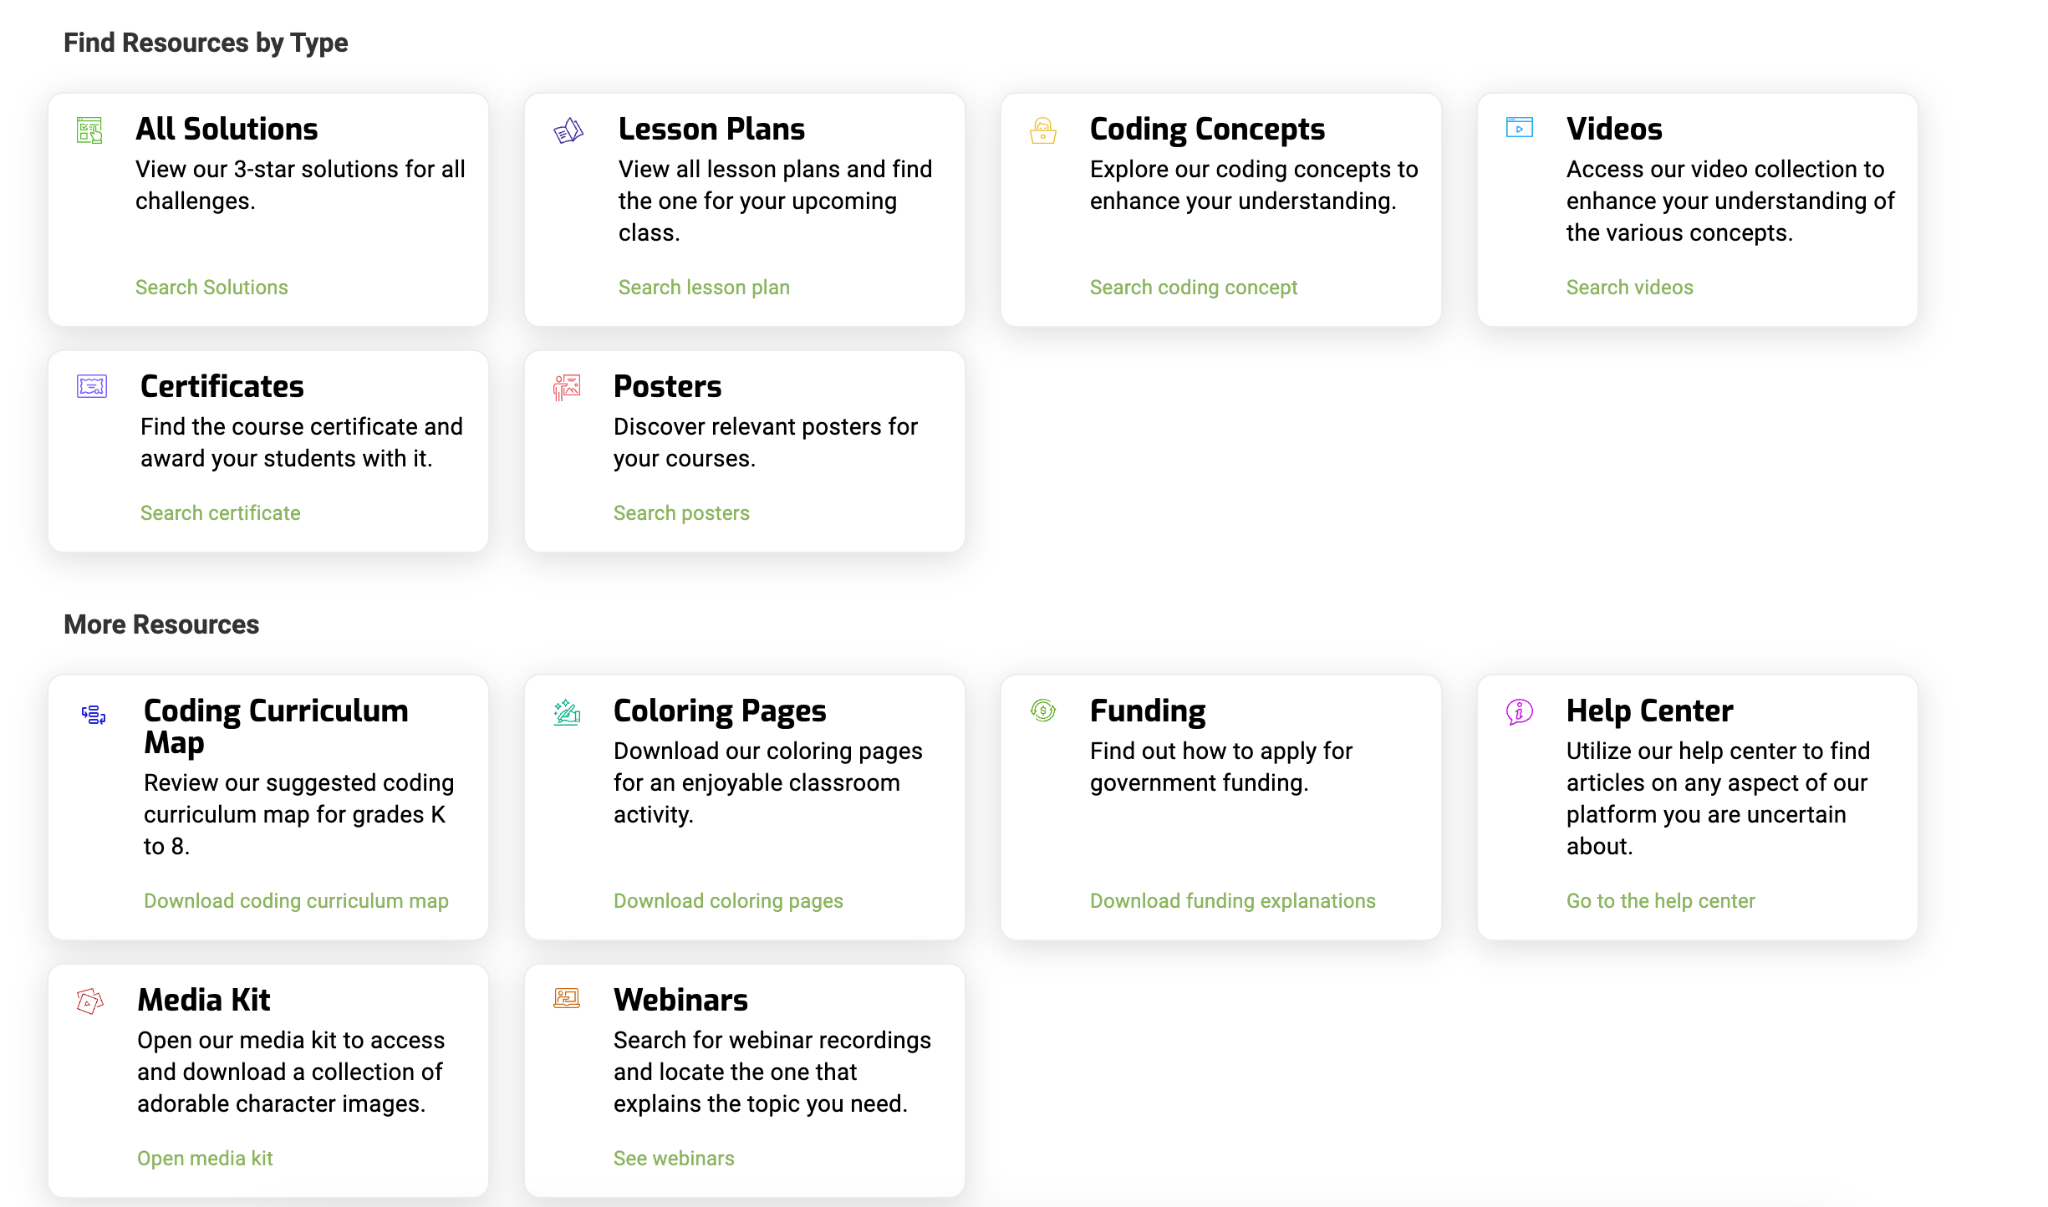Follow the Search lesson plan link

pos(703,287)
